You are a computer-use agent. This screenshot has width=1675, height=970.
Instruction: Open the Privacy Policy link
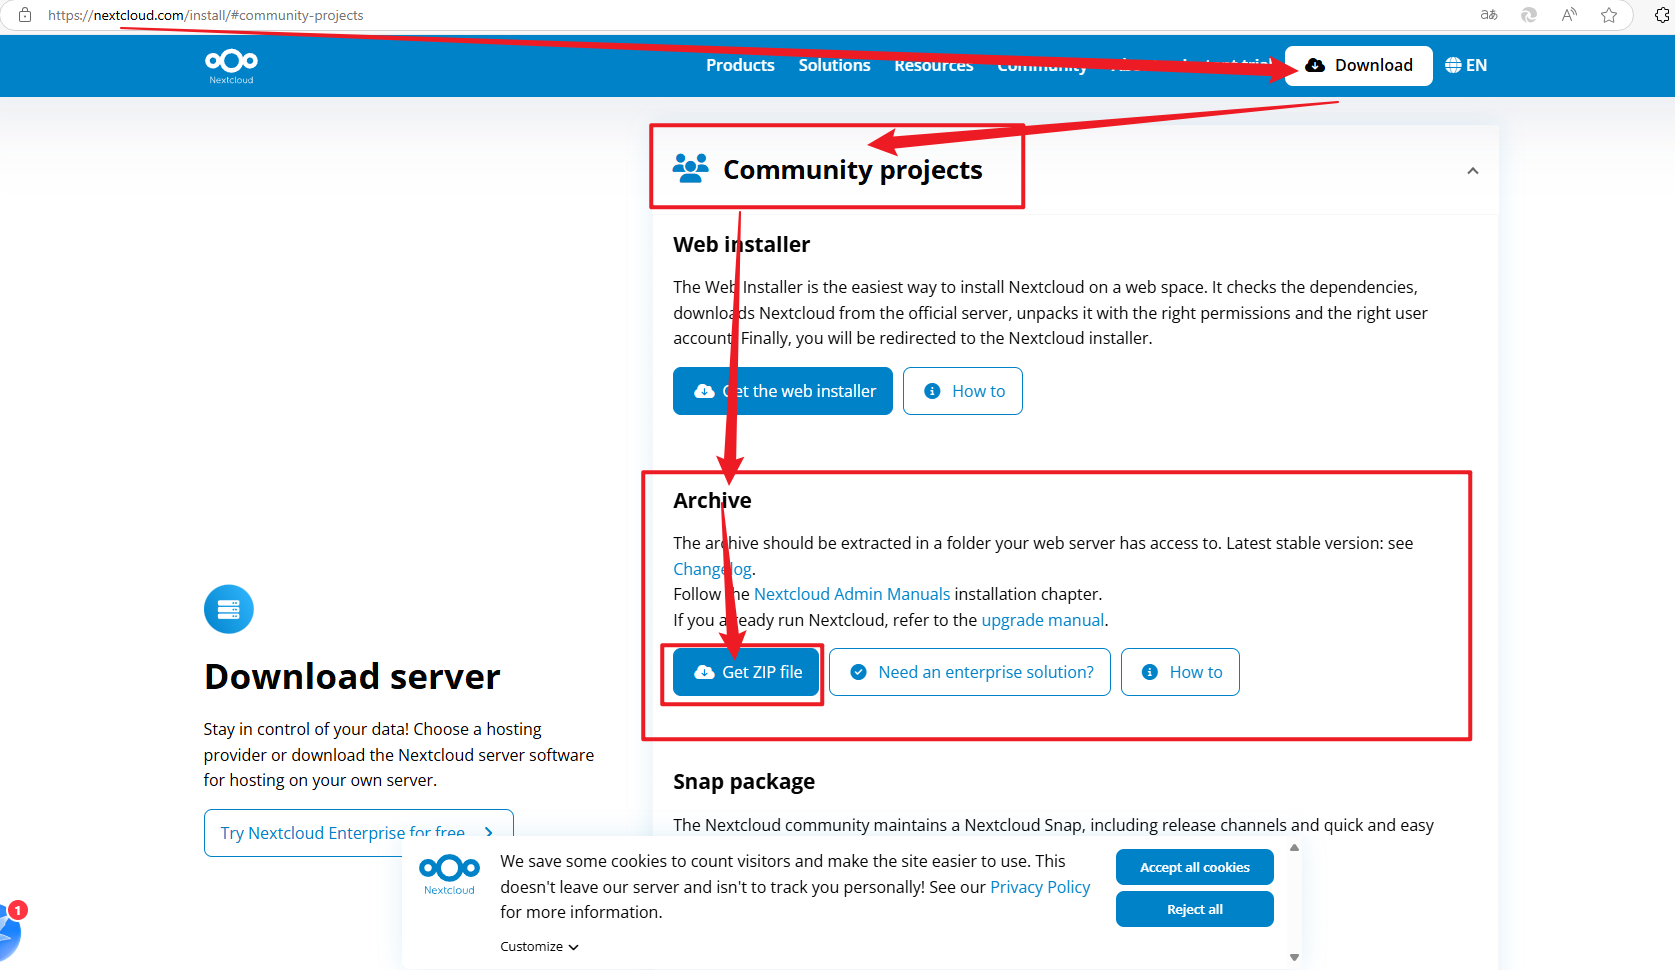pyautogui.click(x=1040, y=887)
